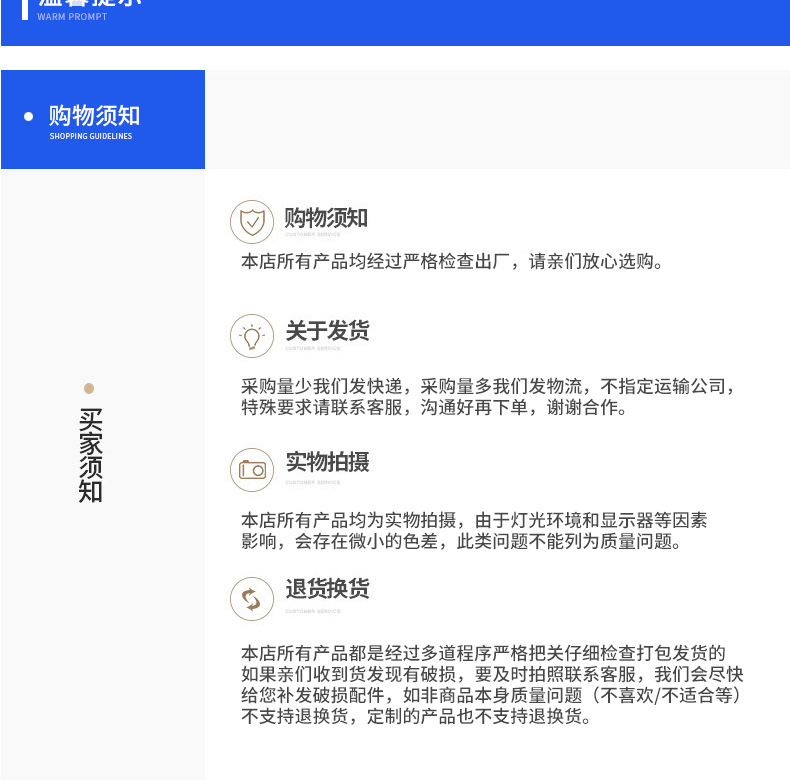Click the shield checkmark icon

click(252, 222)
